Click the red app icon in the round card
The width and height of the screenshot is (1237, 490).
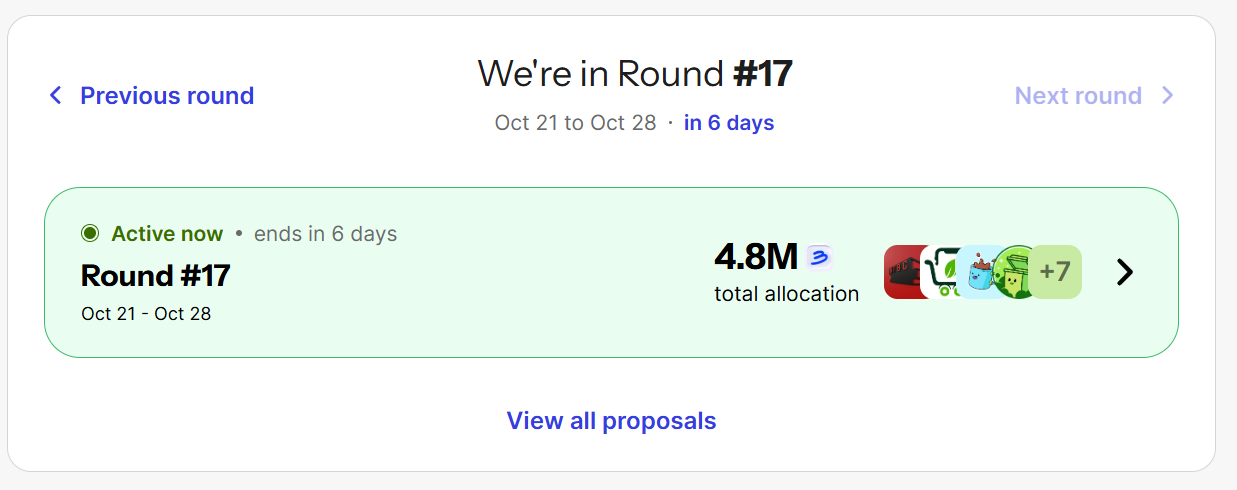tap(901, 272)
